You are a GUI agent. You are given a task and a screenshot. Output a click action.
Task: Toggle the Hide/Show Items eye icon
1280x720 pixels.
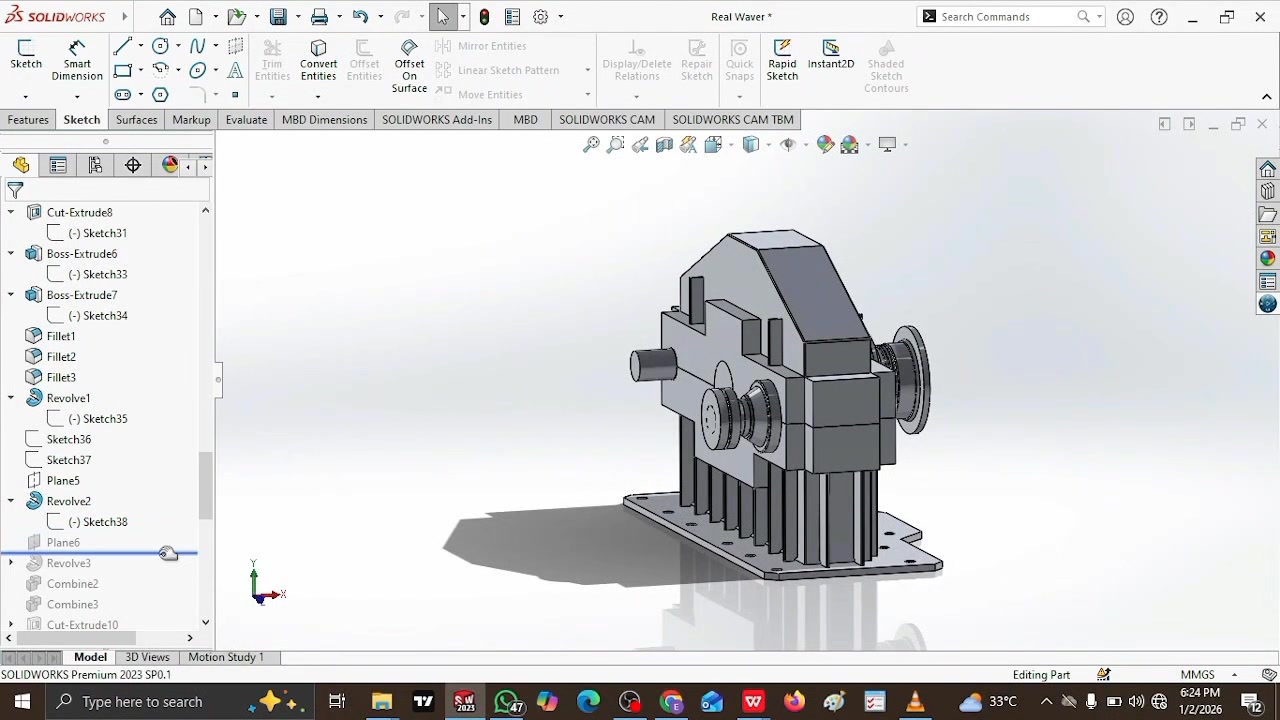pos(788,145)
